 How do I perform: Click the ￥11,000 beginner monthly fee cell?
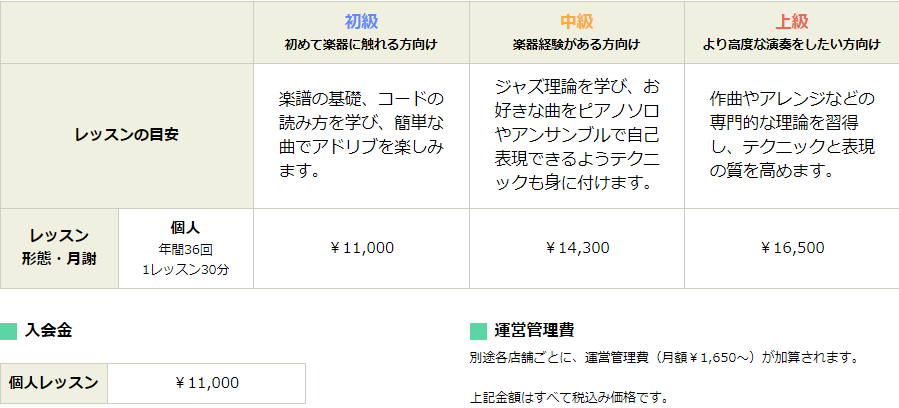point(362,248)
